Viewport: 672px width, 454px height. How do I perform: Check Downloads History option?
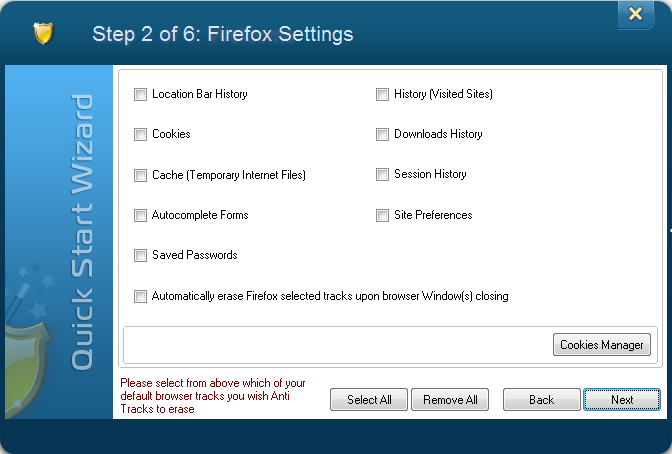[x=382, y=134]
